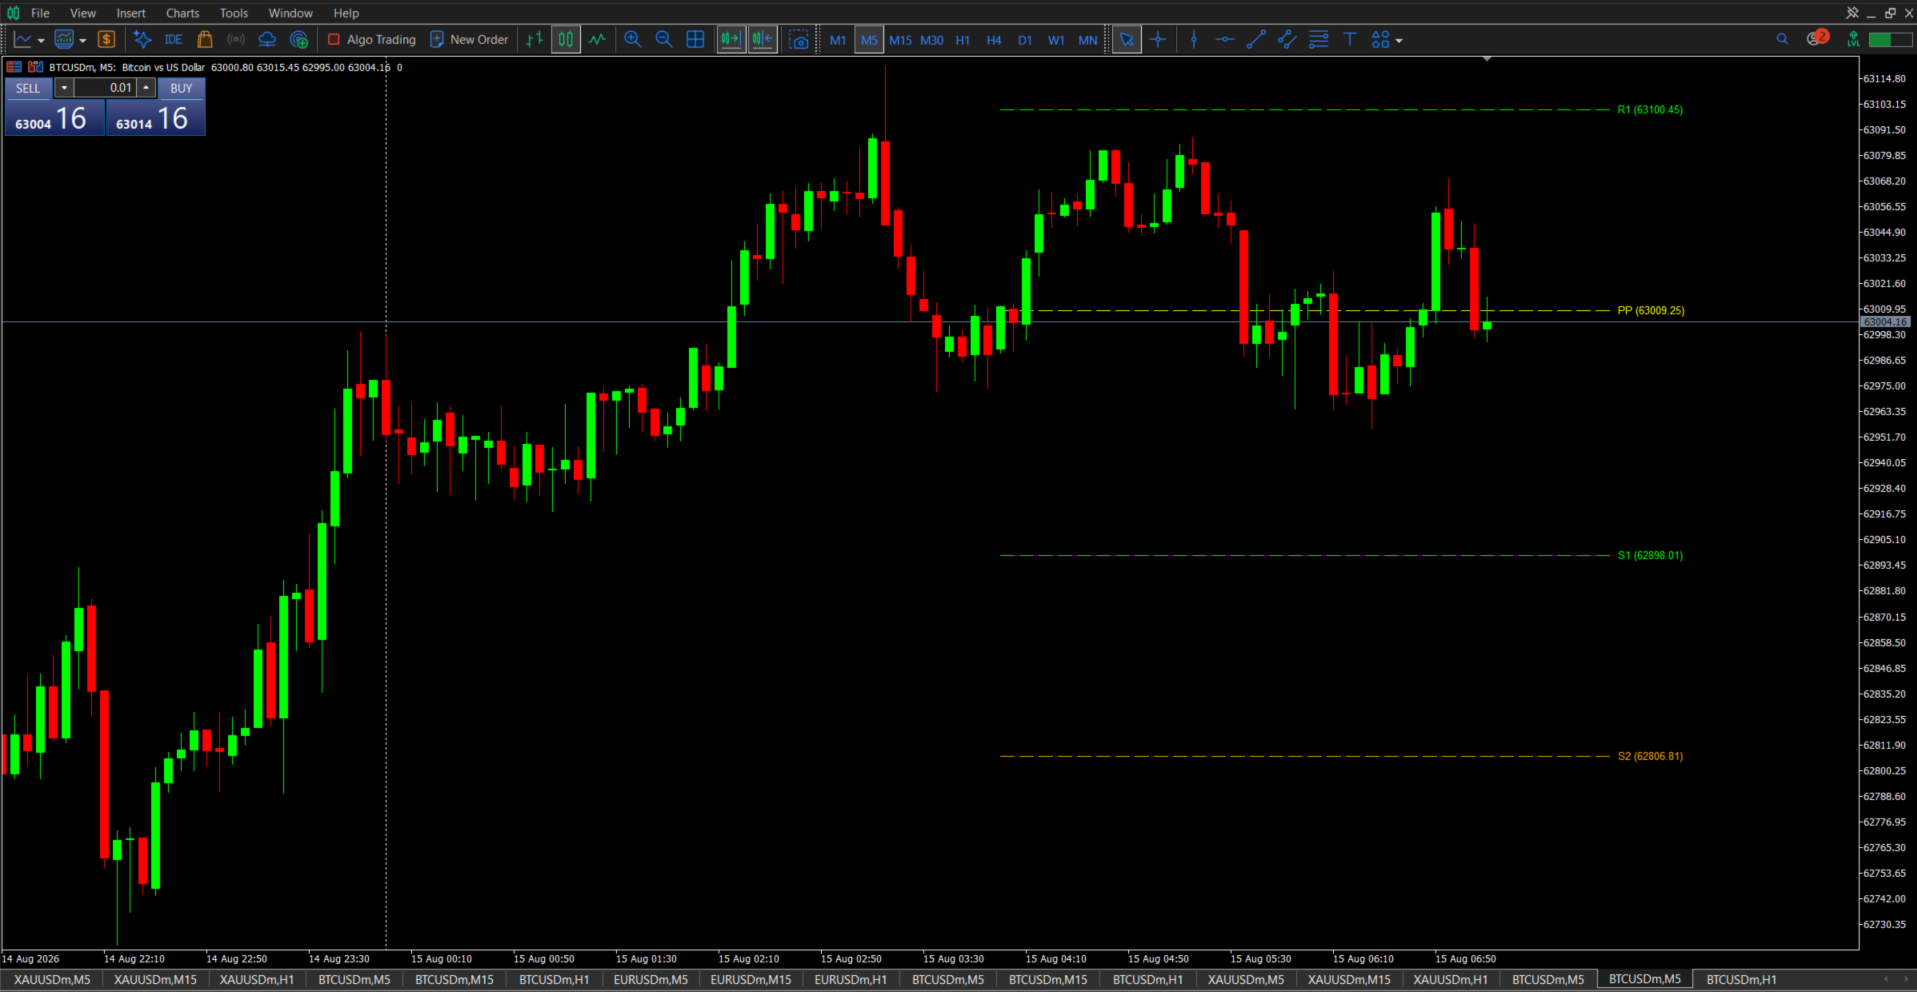Activate the arrow cursor mode
This screenshot has width=1917, height=992.
[1127, 40]
